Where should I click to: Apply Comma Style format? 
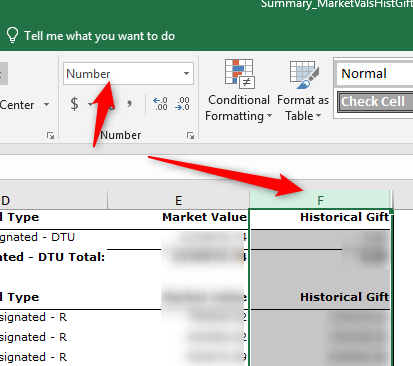point(129,104)
